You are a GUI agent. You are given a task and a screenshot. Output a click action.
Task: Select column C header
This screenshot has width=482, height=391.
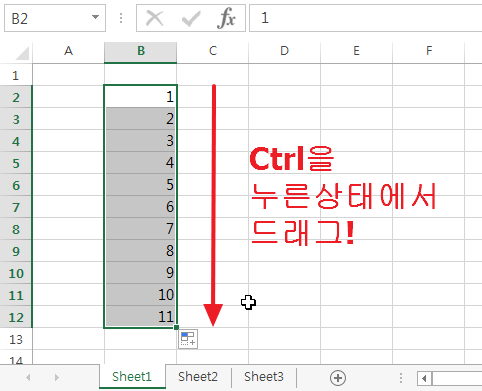(x=213, y=51)
